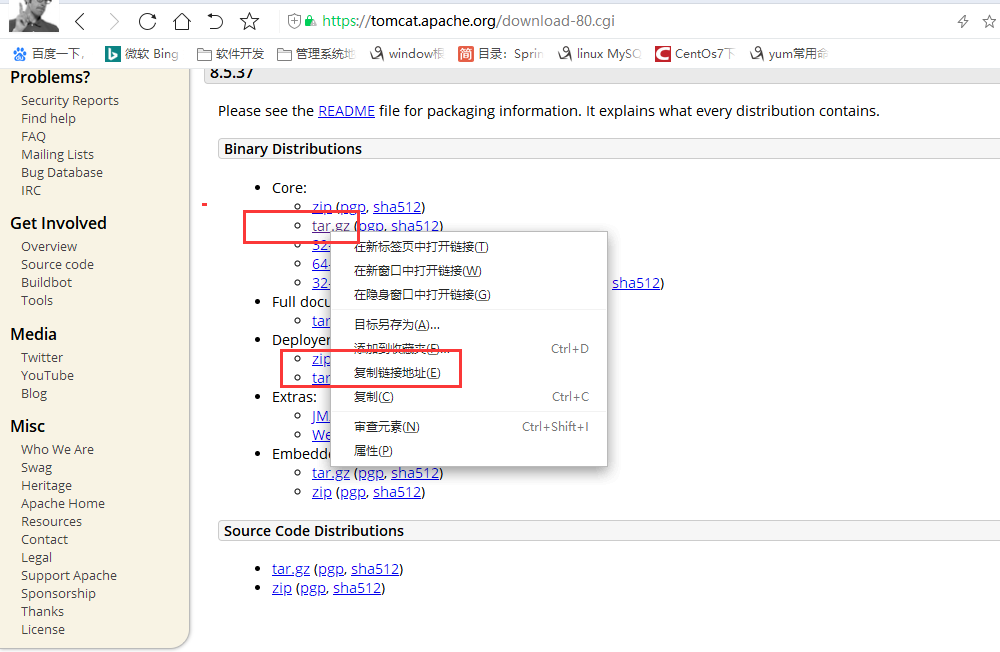Select 在新标签页中打开链接(T) menu entry
Screen dimensions: 1000x652
469,247
